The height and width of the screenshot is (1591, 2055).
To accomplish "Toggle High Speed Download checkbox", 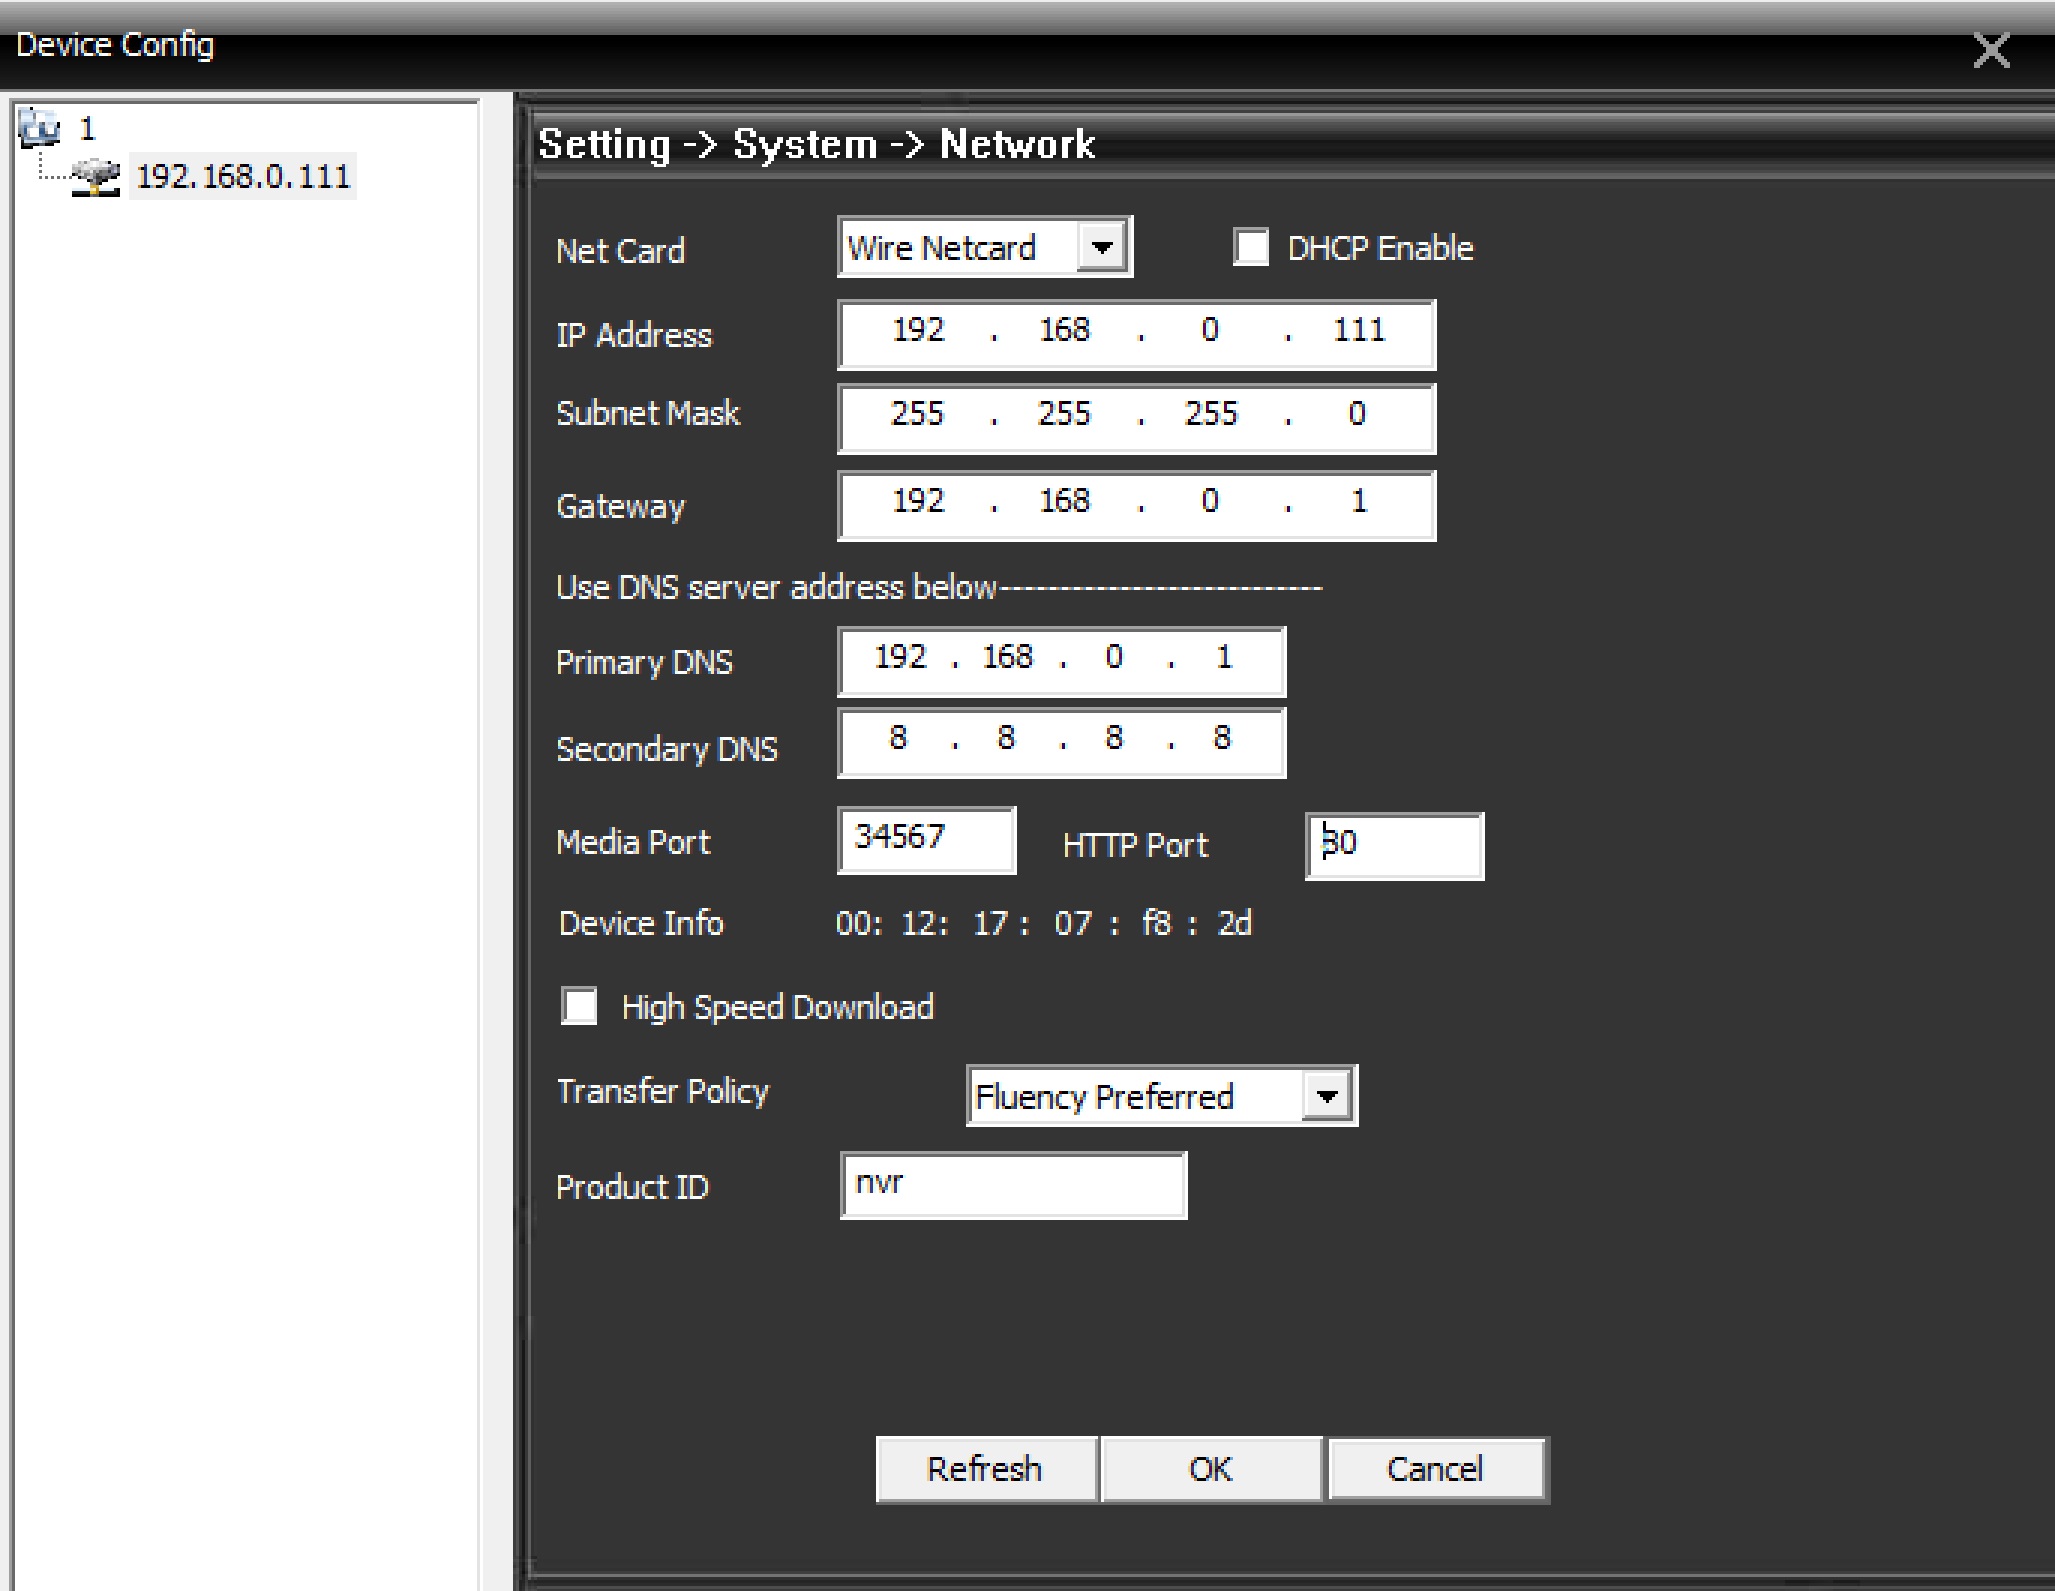I will tap(579, 1006).
